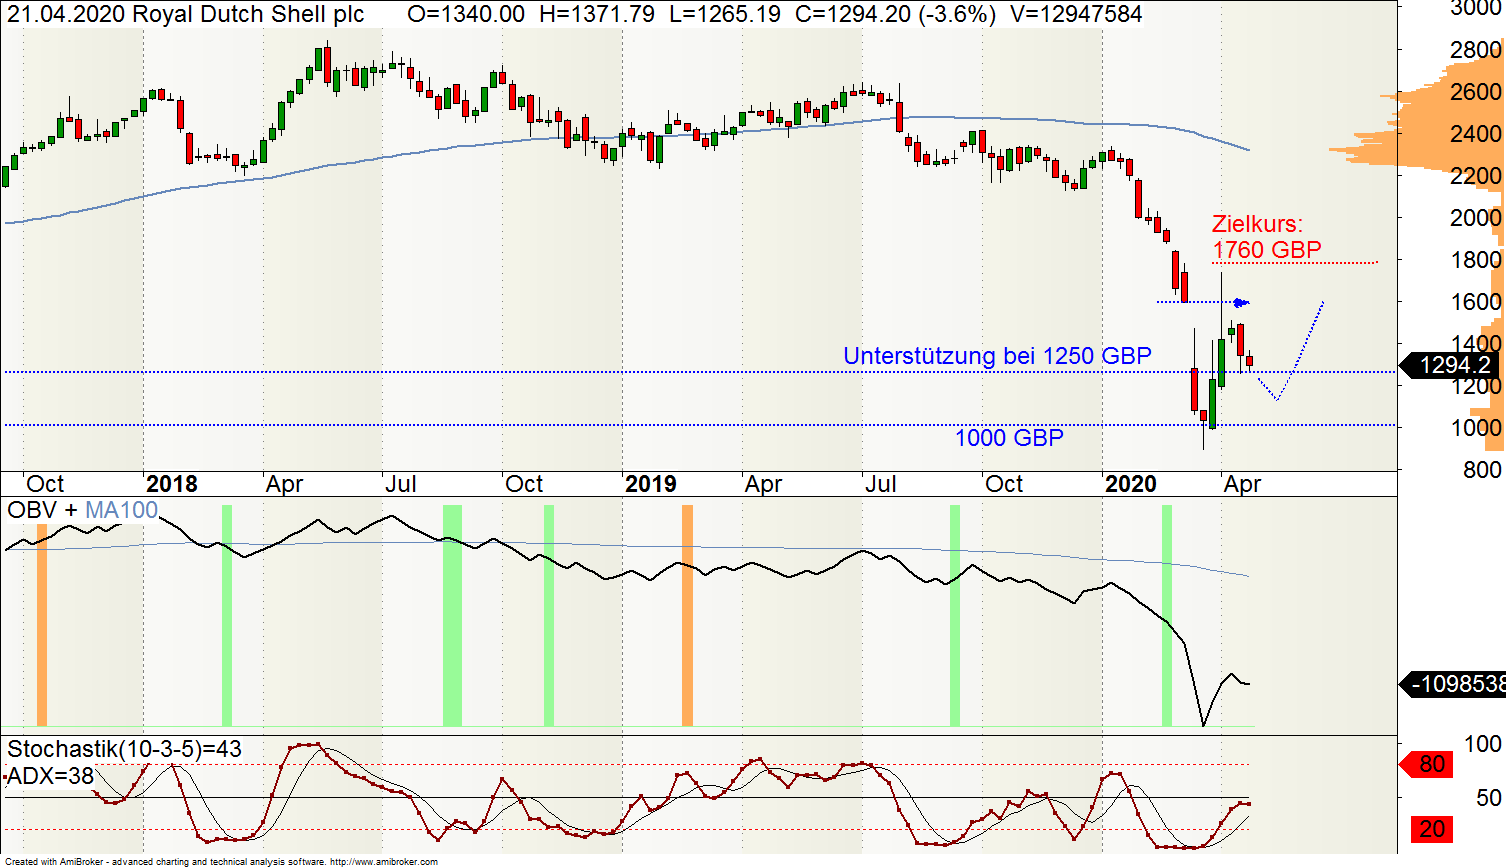Click the Stochastik(10-3-5)=43 label
Viewport: 1506px width, 868px height.
click(124, 749)
